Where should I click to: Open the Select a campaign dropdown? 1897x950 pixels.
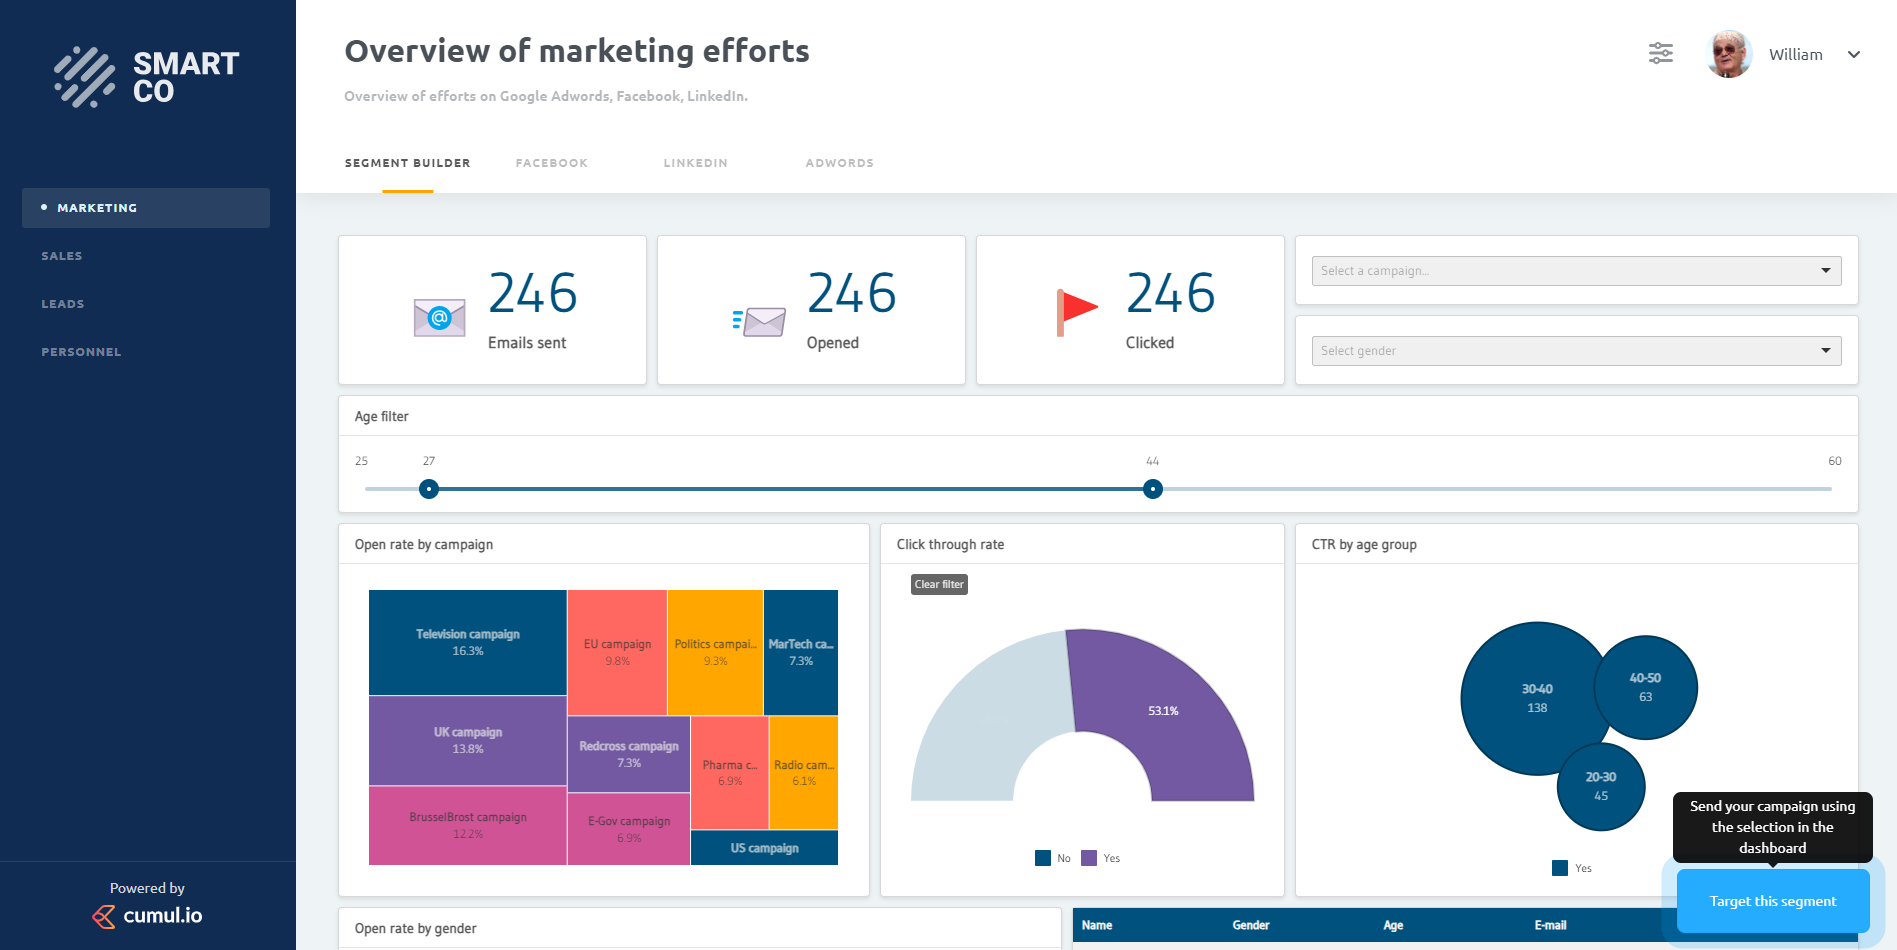[1575, 270]
